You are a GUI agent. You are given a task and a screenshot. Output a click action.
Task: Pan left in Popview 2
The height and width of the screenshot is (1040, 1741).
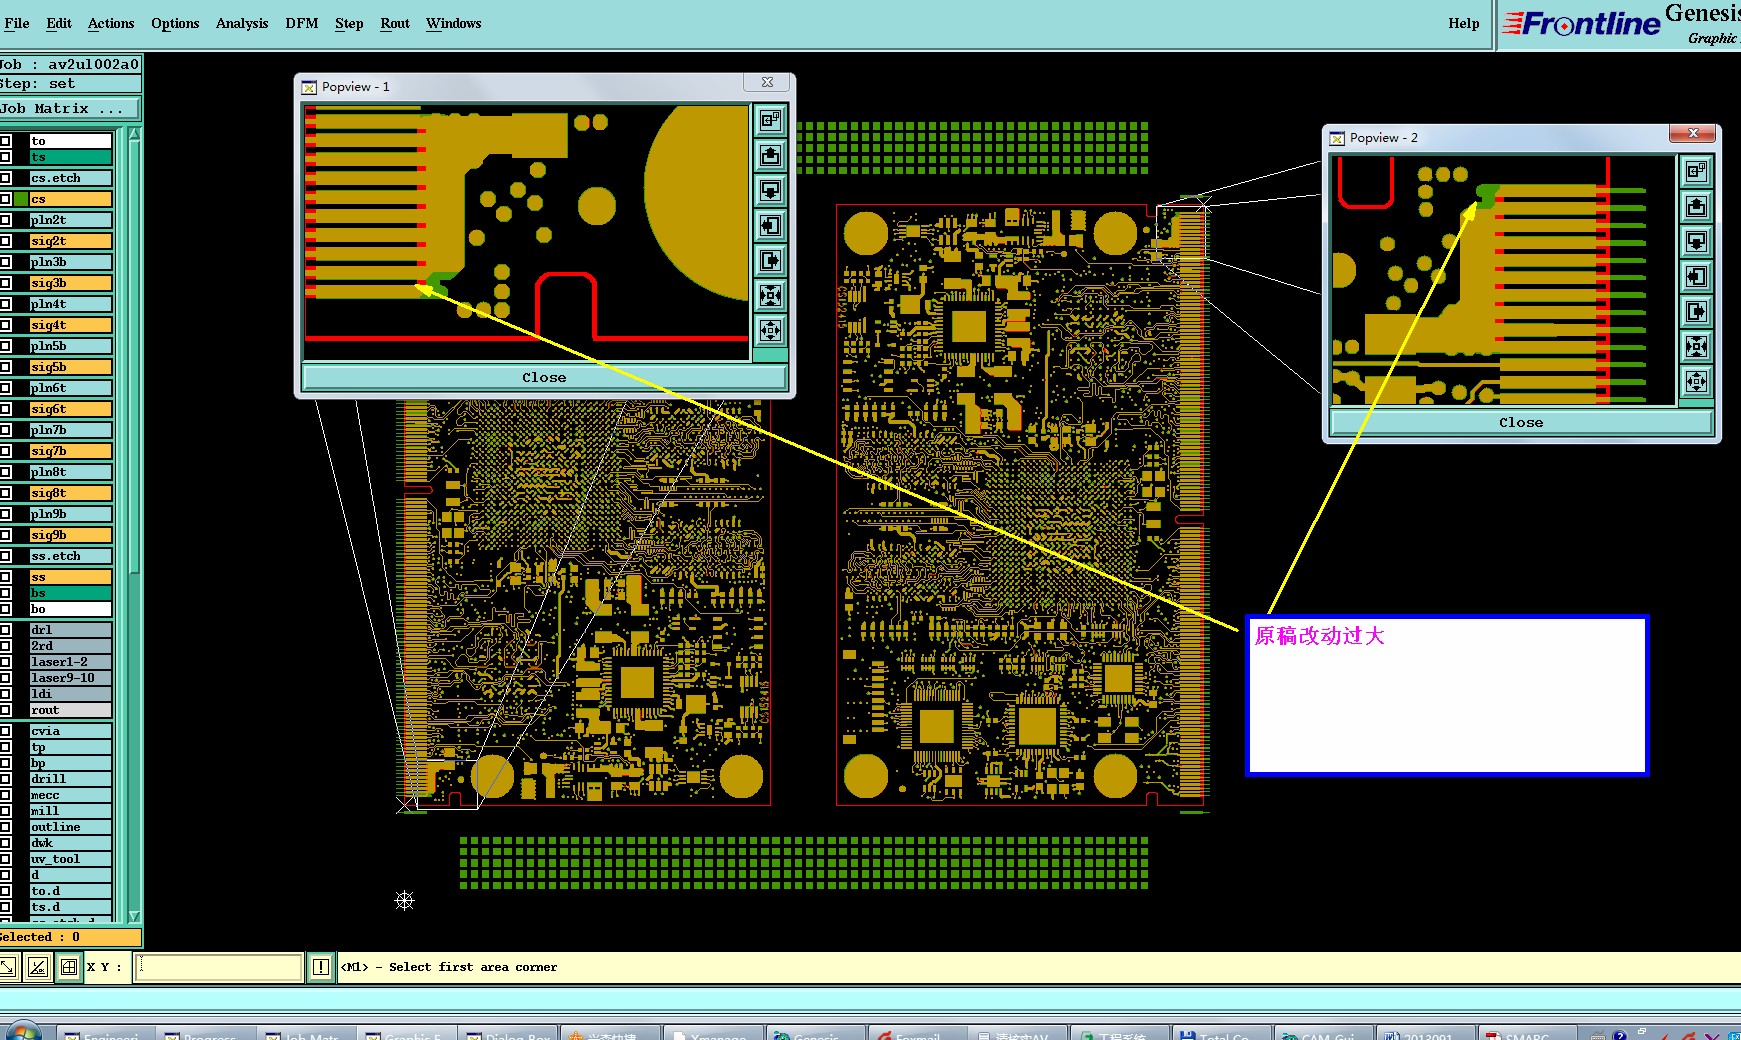(x=1696, y=276)
